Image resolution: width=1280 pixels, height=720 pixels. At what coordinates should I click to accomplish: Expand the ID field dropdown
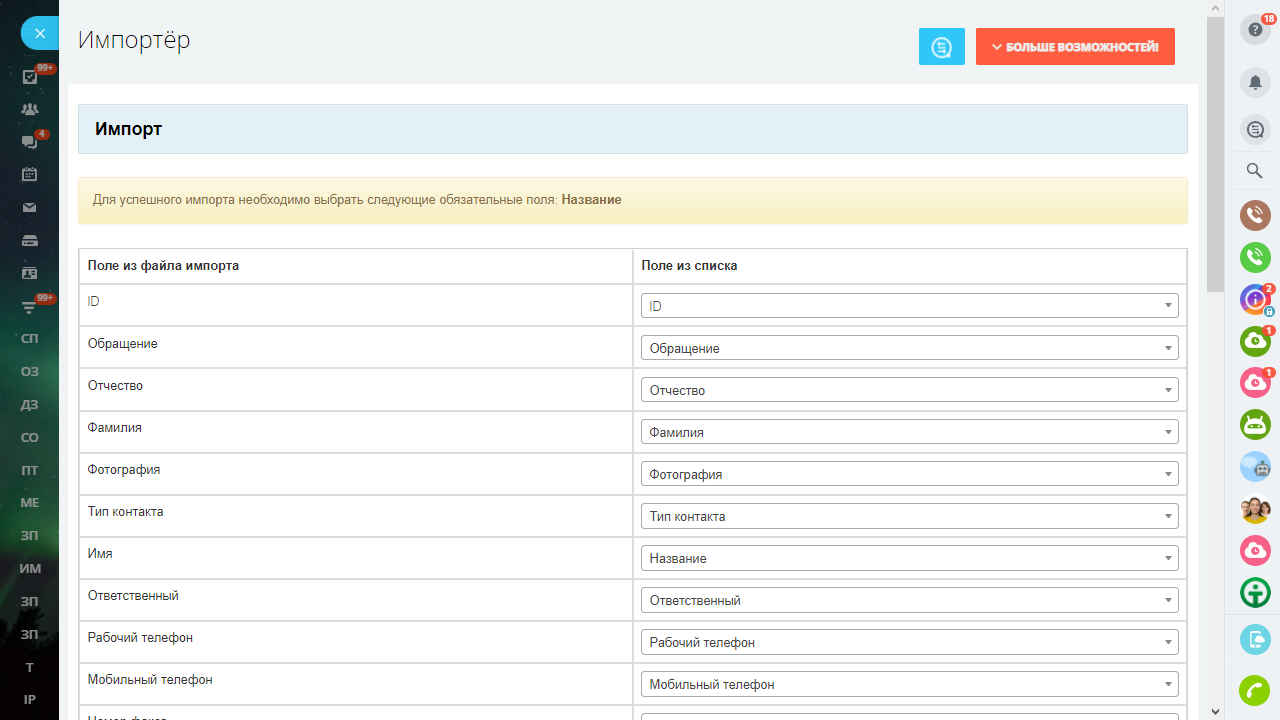point(909,306)
